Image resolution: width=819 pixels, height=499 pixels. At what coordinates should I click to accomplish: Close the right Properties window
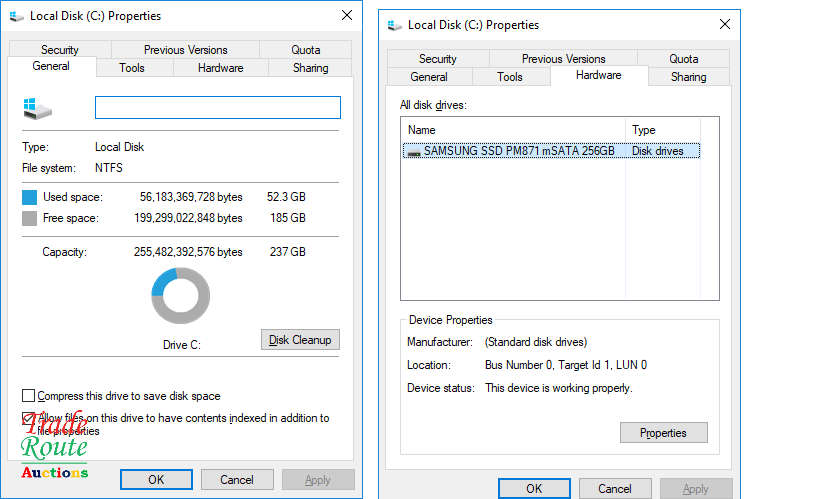coord(724,25)
